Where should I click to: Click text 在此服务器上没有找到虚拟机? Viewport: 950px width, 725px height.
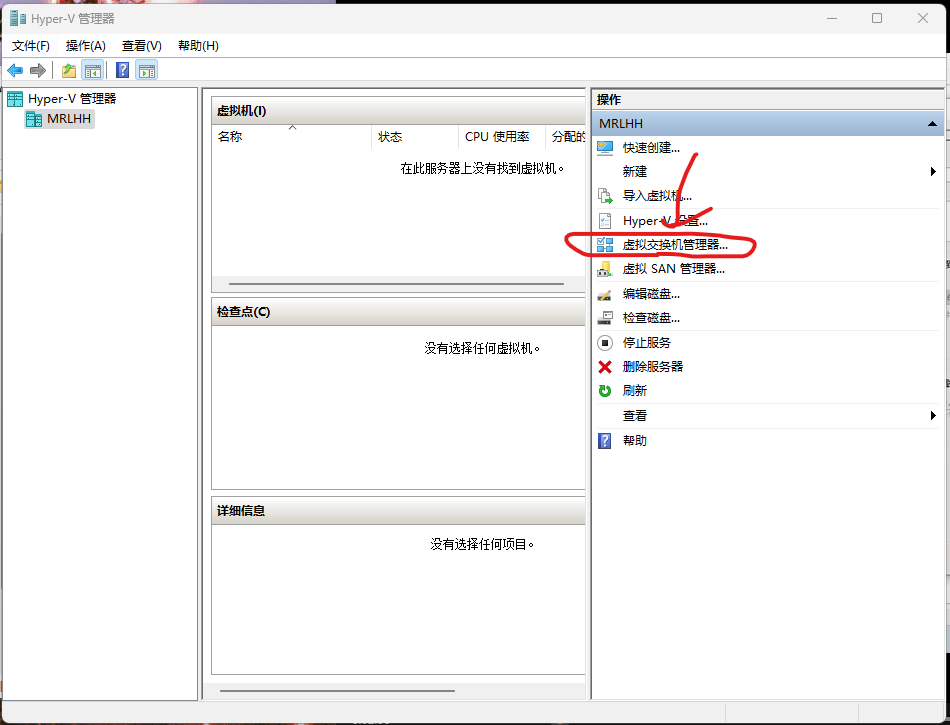[482, 168]
